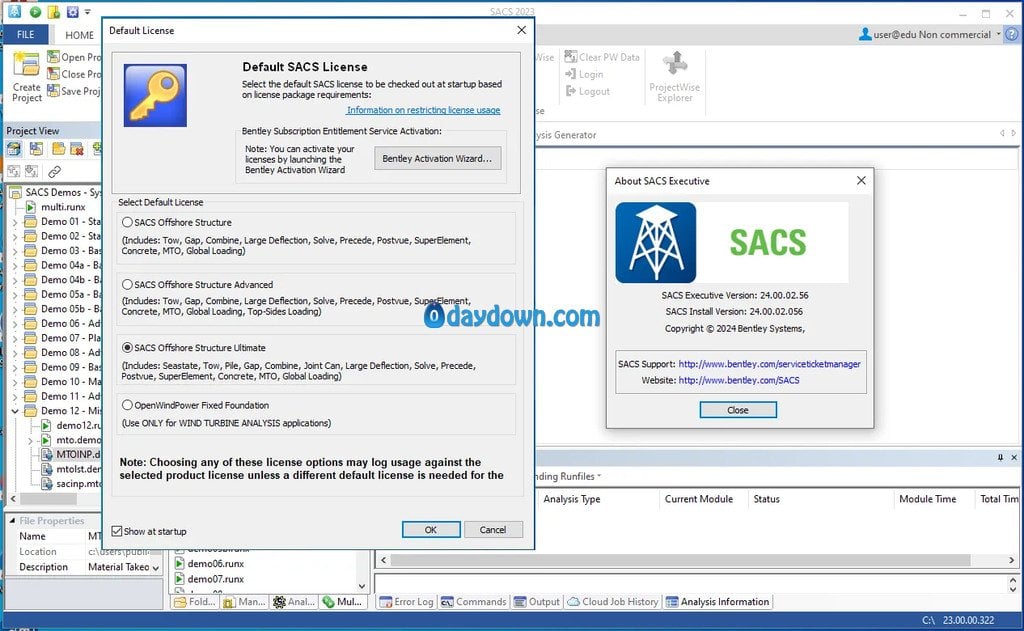Open the SACS Support service ticket link
The width and height of the screenshot is (1024, 631).
coord(769,364)
